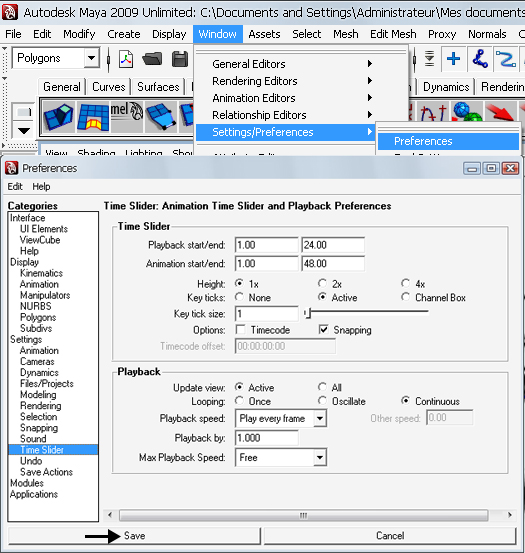Click the blue plane shelf icon
This screenshot has height=553, width=525.
(x=161, y=117)
